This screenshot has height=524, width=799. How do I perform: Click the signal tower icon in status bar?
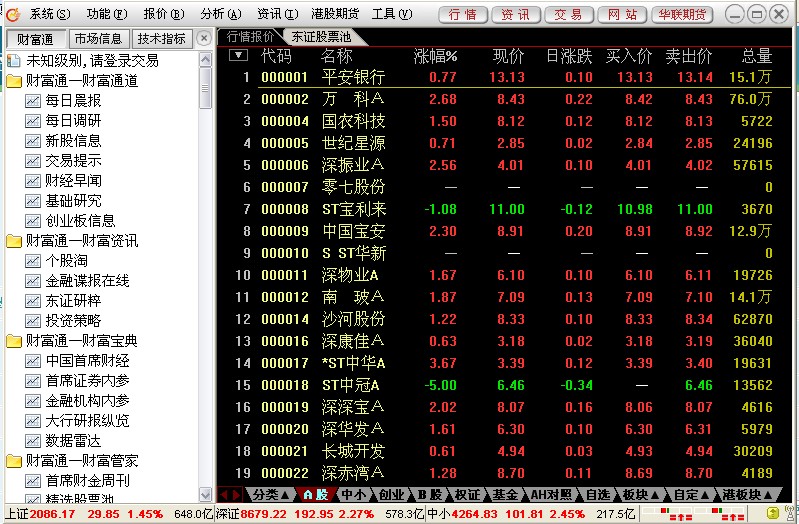click(x=790, y=513)
